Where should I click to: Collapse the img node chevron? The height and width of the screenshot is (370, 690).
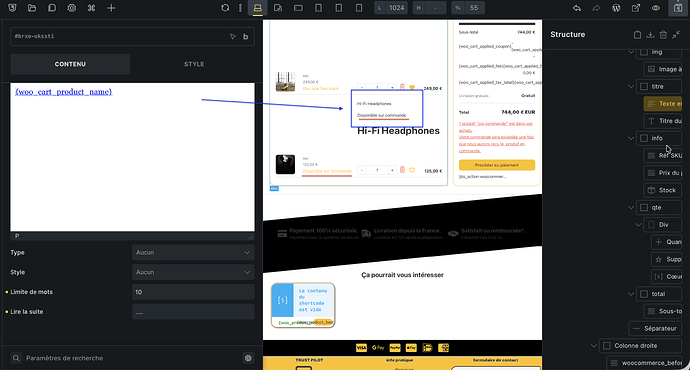(631, 52)
